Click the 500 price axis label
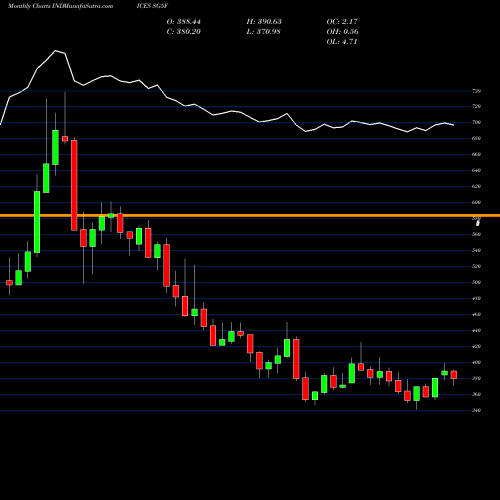 (477, 282)
